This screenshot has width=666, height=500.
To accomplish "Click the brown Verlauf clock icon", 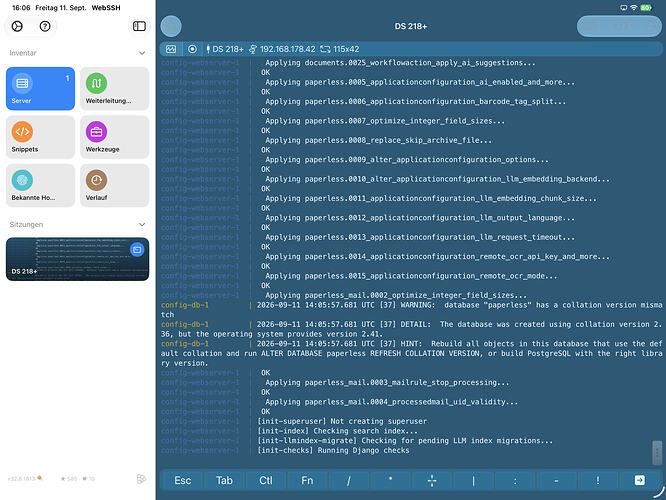I will coord(96,180).
